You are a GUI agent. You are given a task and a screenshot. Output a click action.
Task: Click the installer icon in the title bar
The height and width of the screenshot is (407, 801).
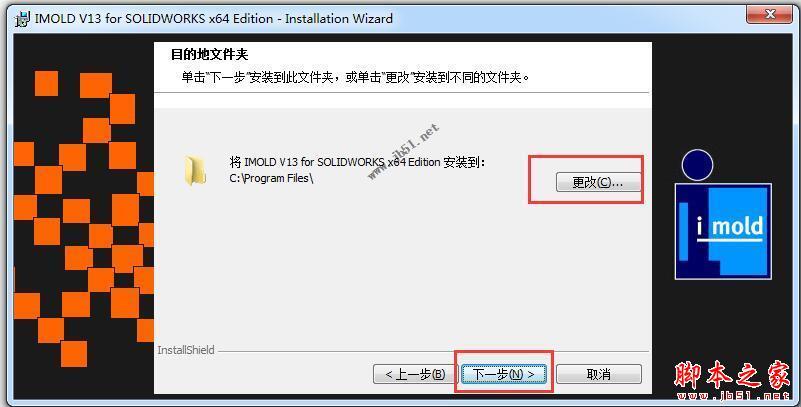coord(22,19)
